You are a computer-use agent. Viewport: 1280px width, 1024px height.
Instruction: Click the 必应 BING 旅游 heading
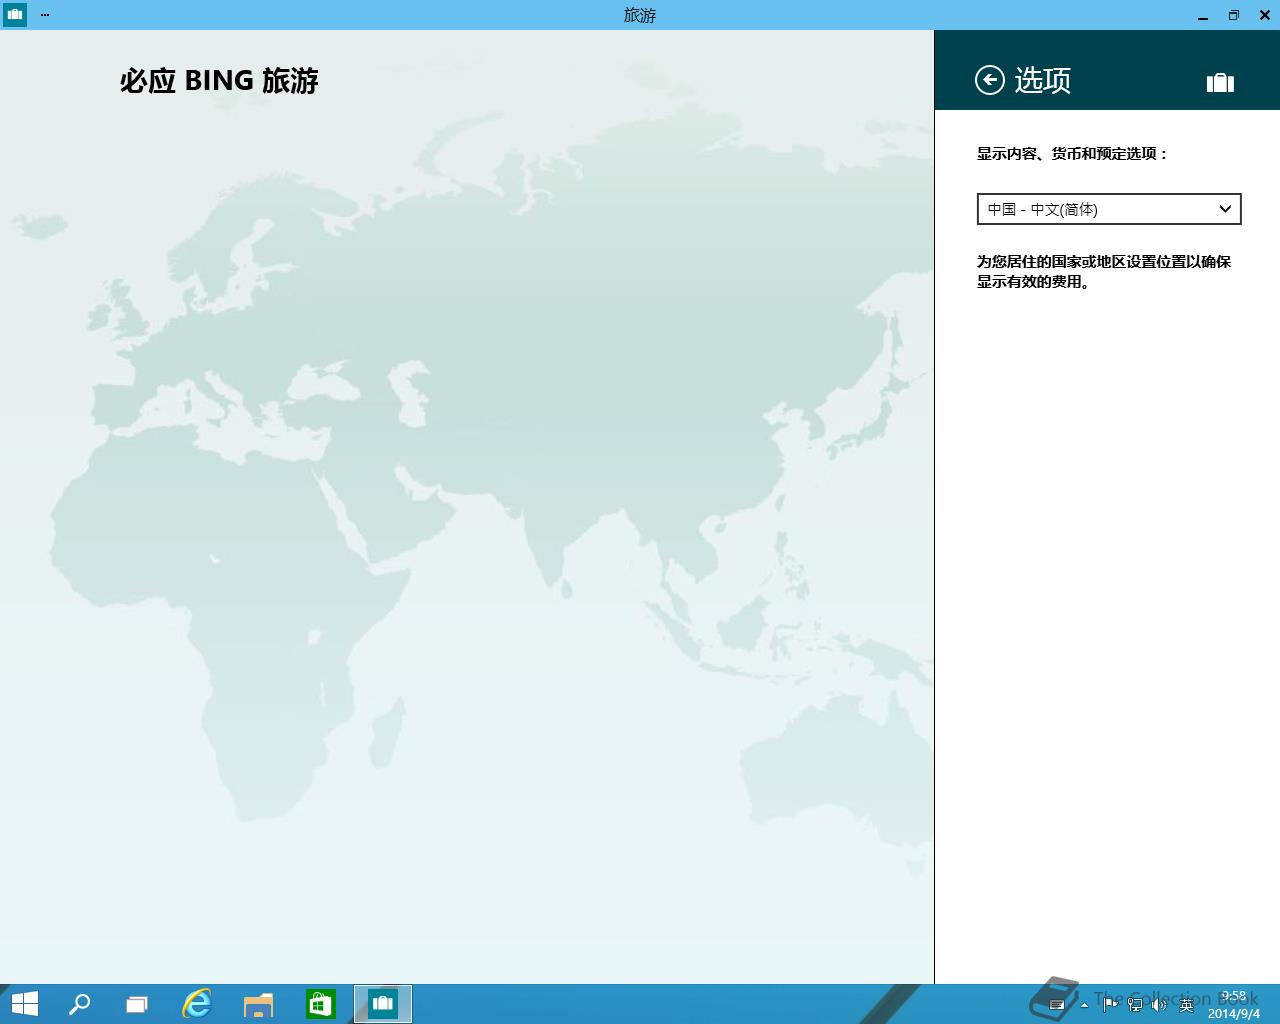click(219, 81)
